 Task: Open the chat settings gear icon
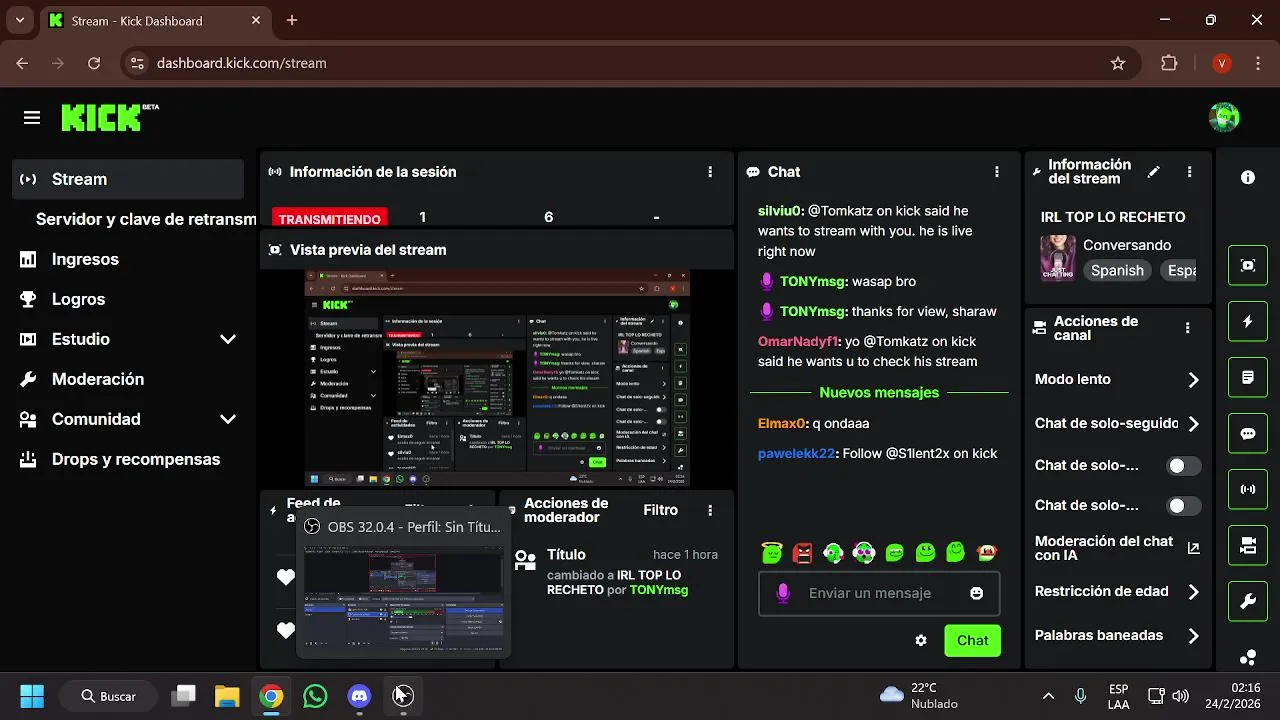coord(921,640)
